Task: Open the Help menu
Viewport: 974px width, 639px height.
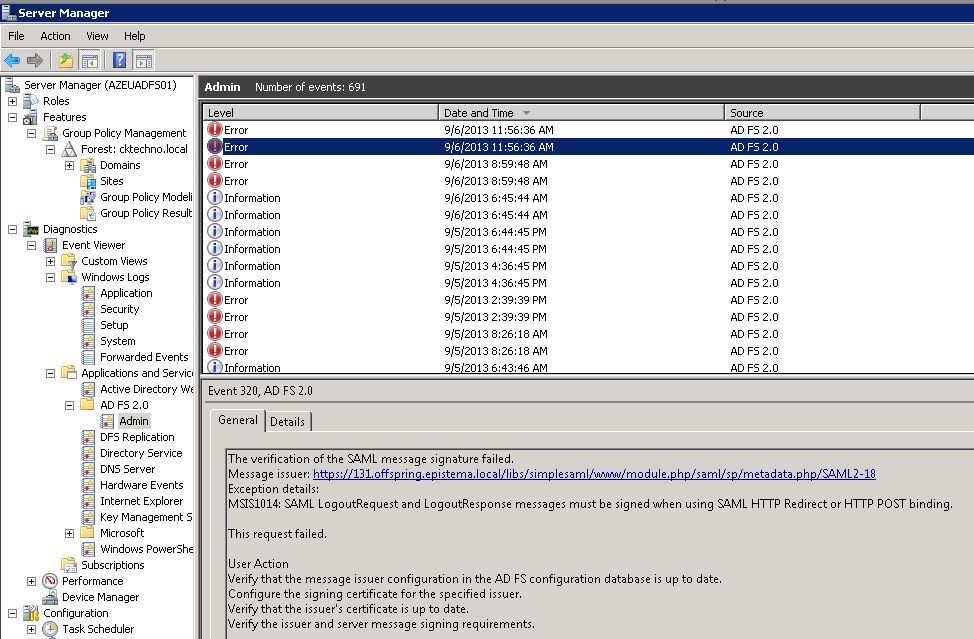Action: 134,36
